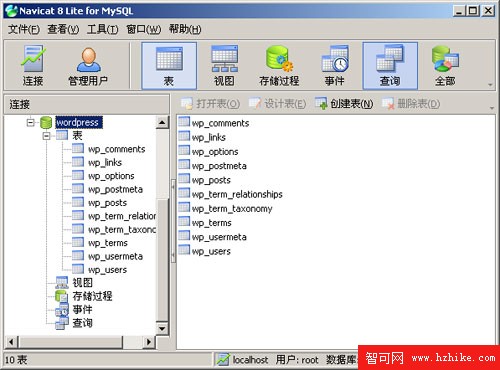This screenshot has height=370, width=500.
Task: Click tree scrollbar up arrow
Action: [162, 122]
